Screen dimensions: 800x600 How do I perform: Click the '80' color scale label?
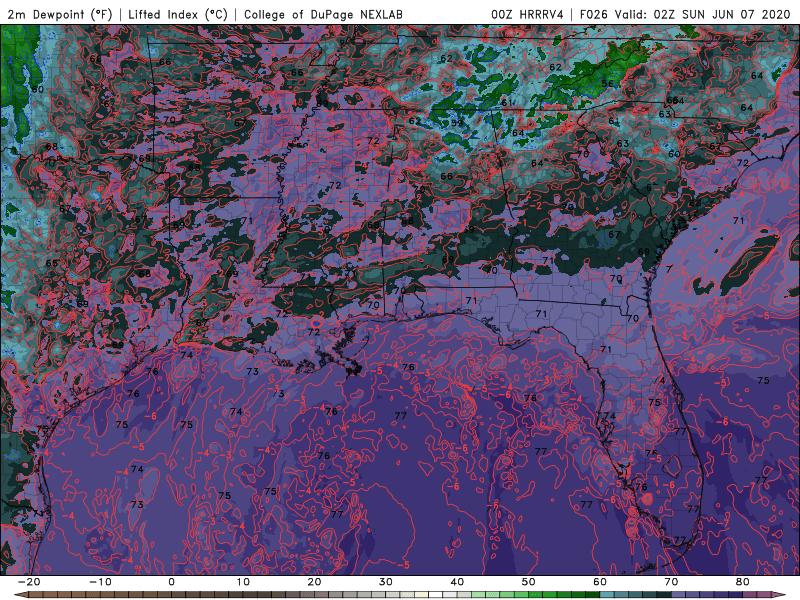pos(743,582)
